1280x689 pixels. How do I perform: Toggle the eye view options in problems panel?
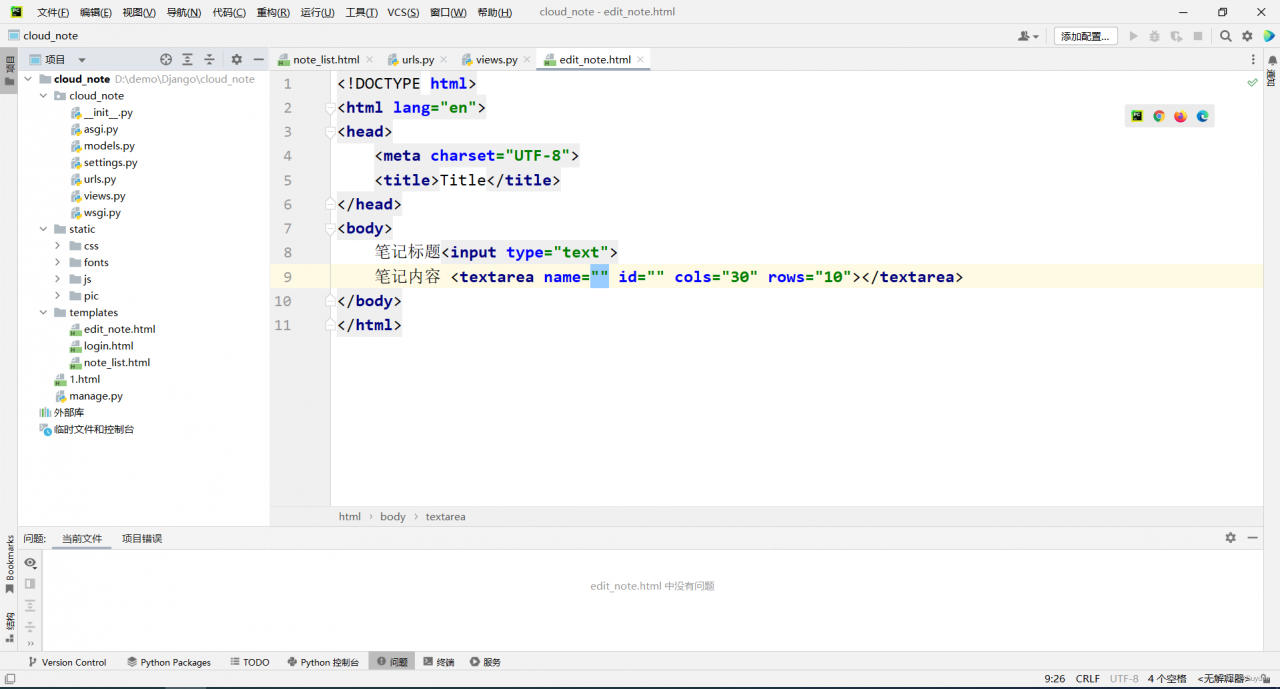click(30, 563)
